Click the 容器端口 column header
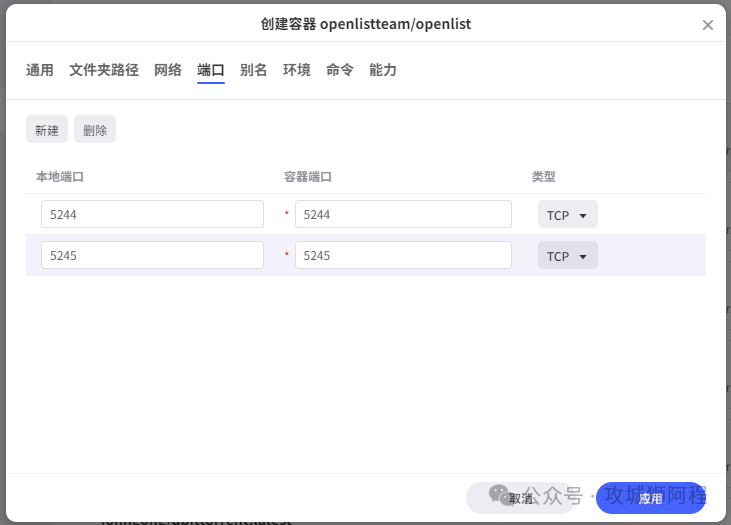This screenshot has width=731, height=525. (x=308, y=177)
